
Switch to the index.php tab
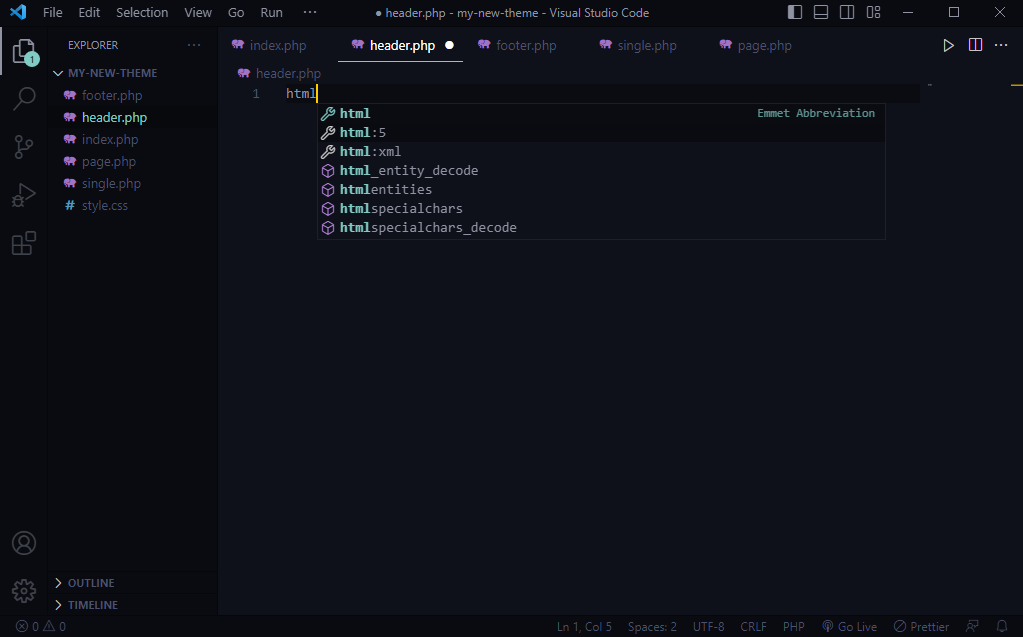click(x=277, y=45)
